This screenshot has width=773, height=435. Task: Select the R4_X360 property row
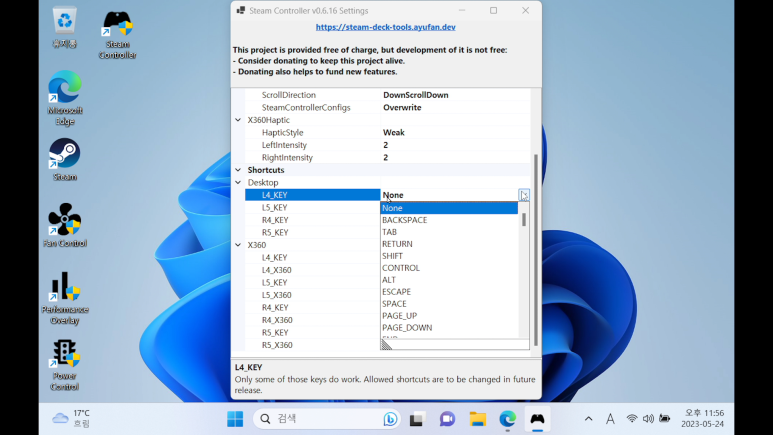tap(313, 320)
